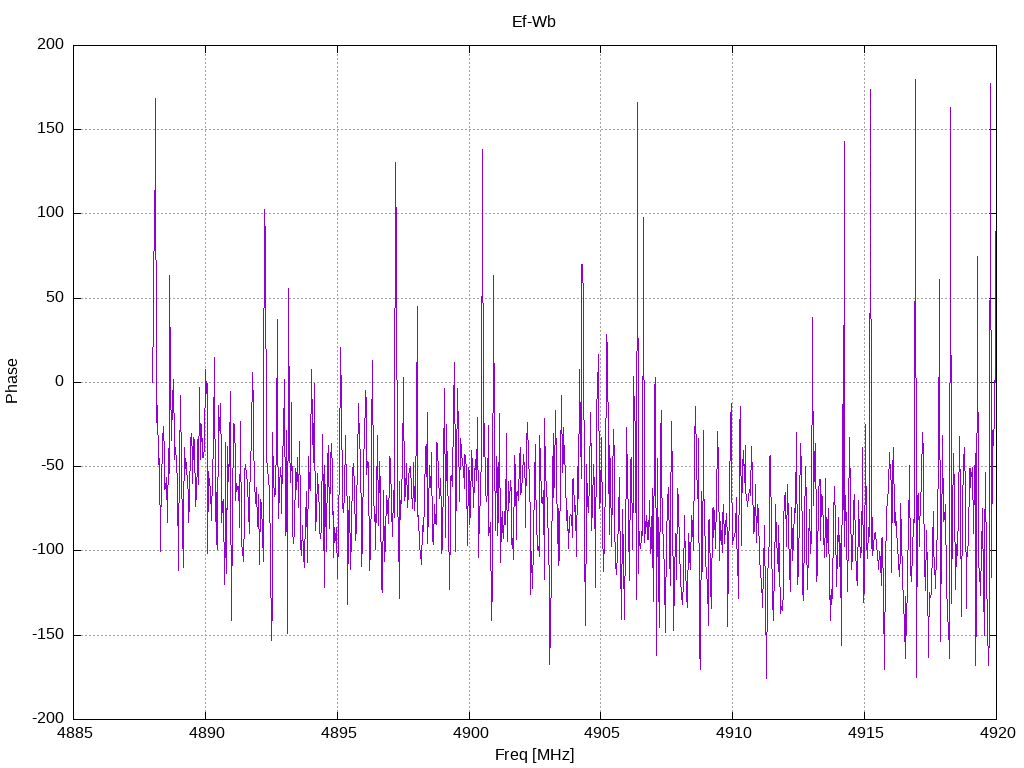Select the 'Freq [MHz]' x-axis label
Viewport: 1024px width, 768px height.
click(534, 755)
